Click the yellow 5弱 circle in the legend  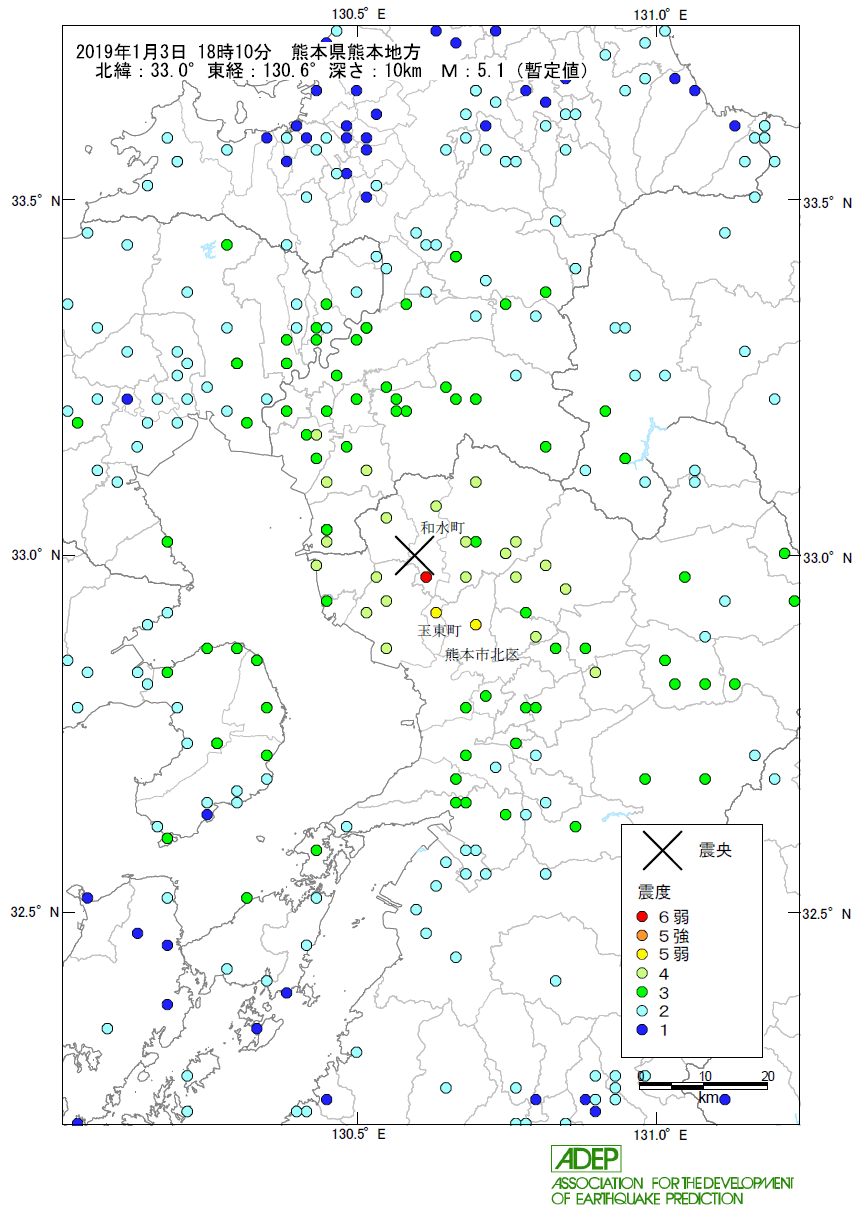pos(642,954)
